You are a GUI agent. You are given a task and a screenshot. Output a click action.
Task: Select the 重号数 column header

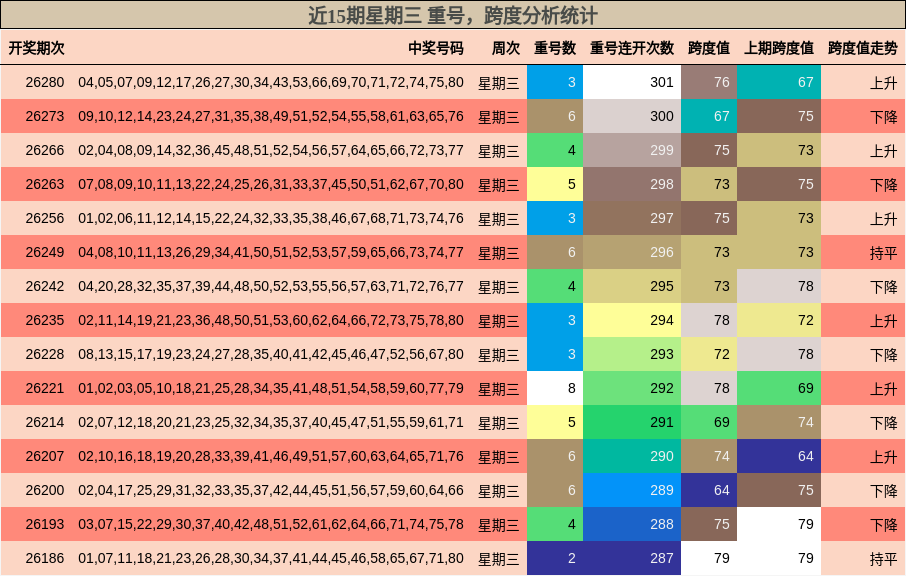pyautogui.click(x=555, y=48)
